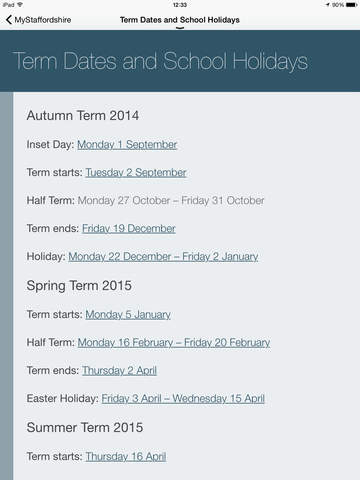360x480 pixels.
Task: Open the Monday 1 September link
Action: coord(127,145)
